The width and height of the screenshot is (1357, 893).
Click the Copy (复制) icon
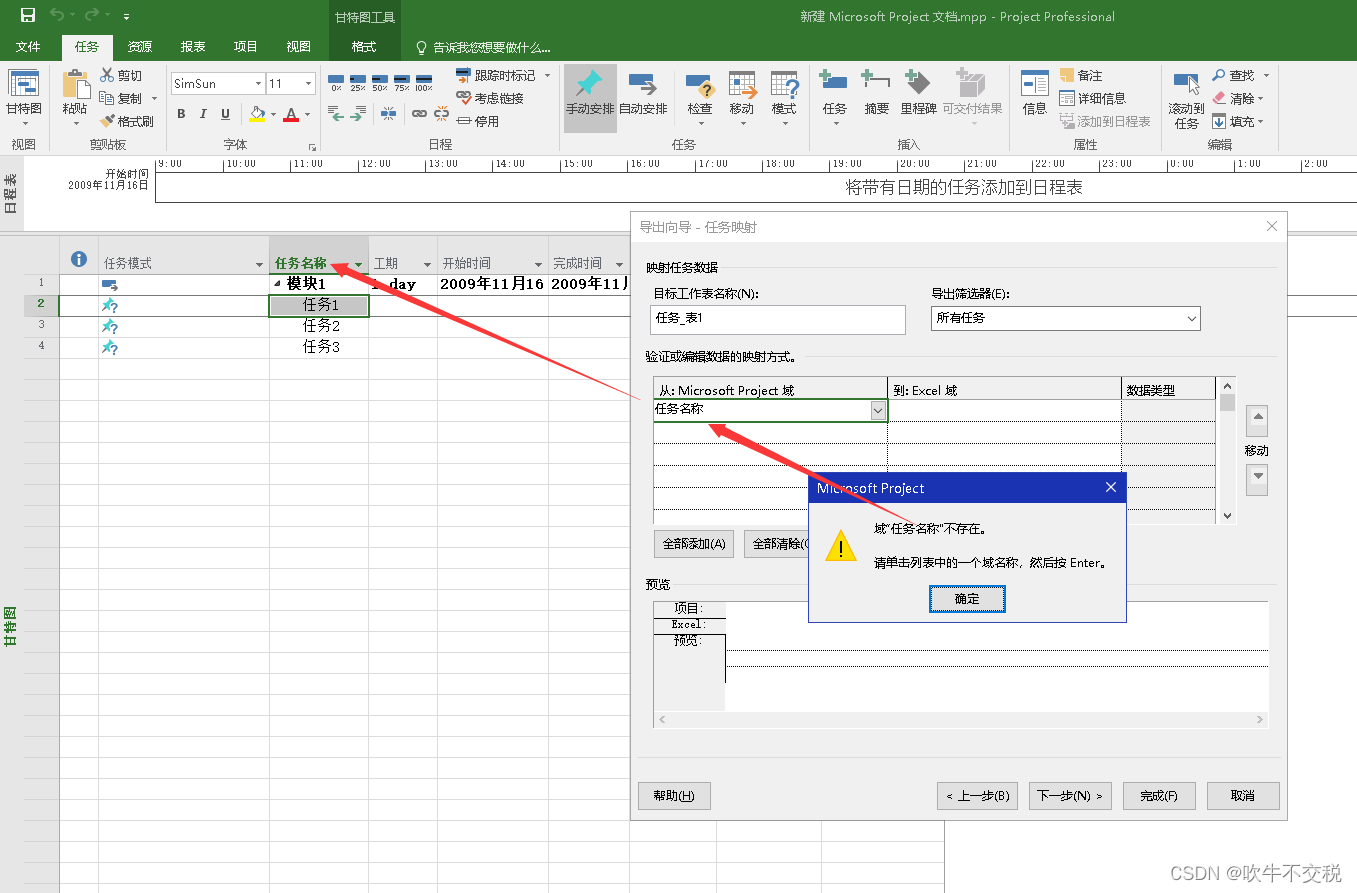point(107,98)
